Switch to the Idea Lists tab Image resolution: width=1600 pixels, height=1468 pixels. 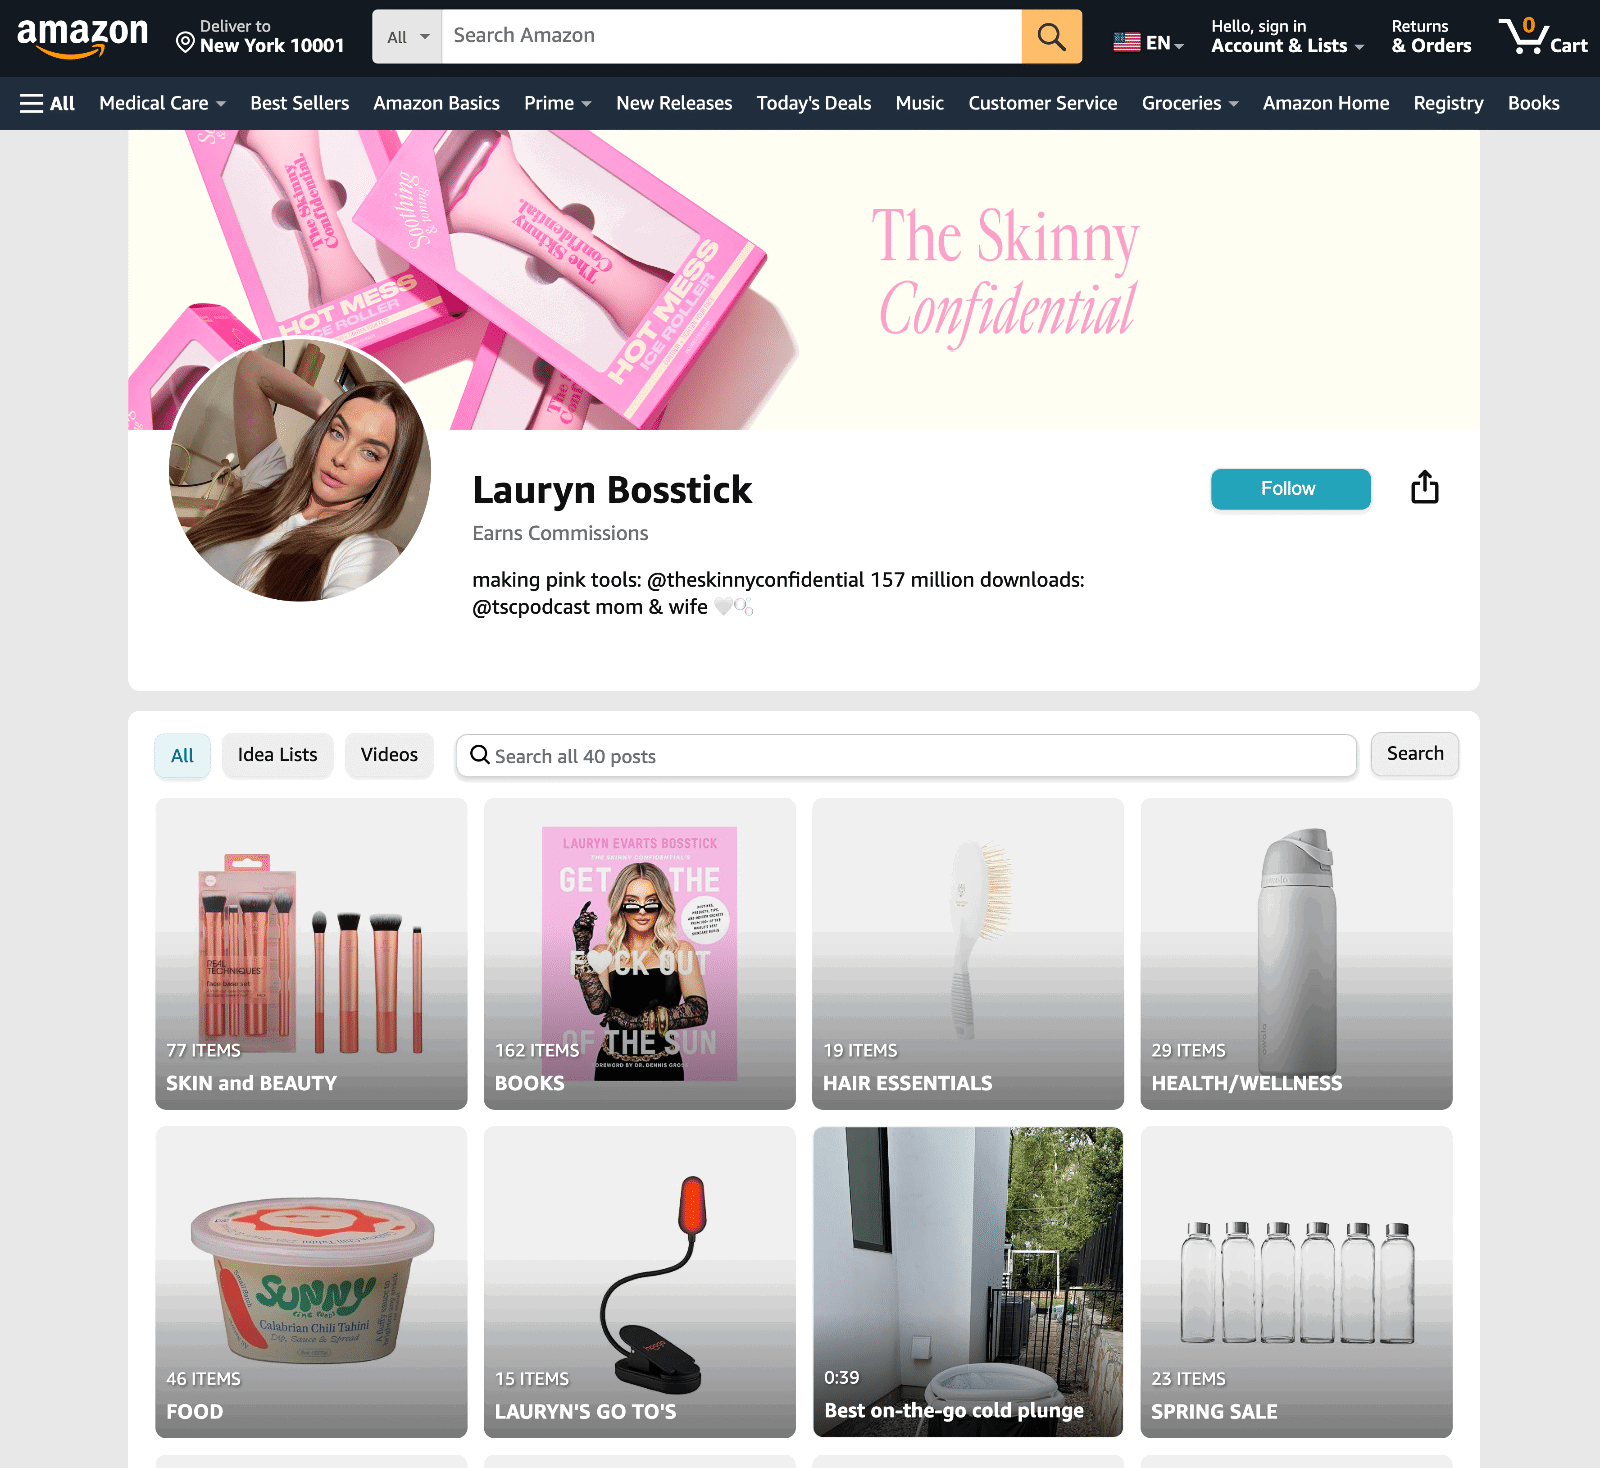coord(278,755)
